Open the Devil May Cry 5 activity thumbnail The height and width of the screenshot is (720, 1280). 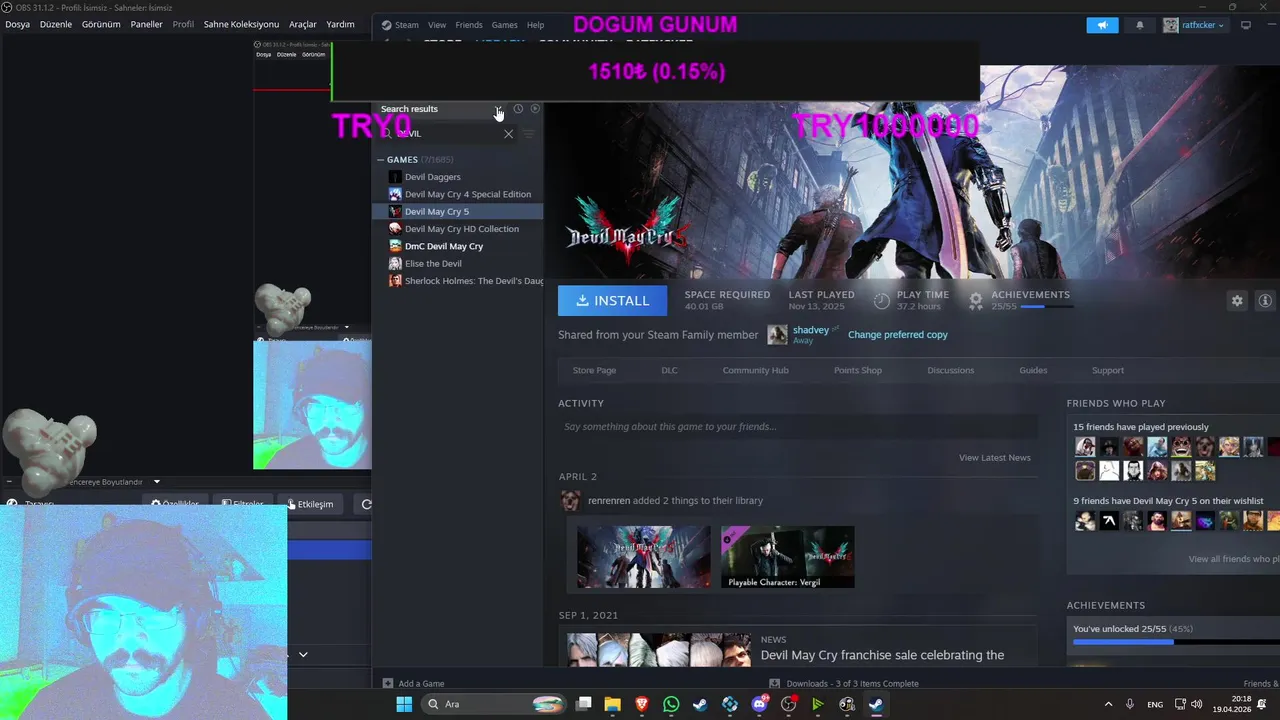tap(643, 557)
